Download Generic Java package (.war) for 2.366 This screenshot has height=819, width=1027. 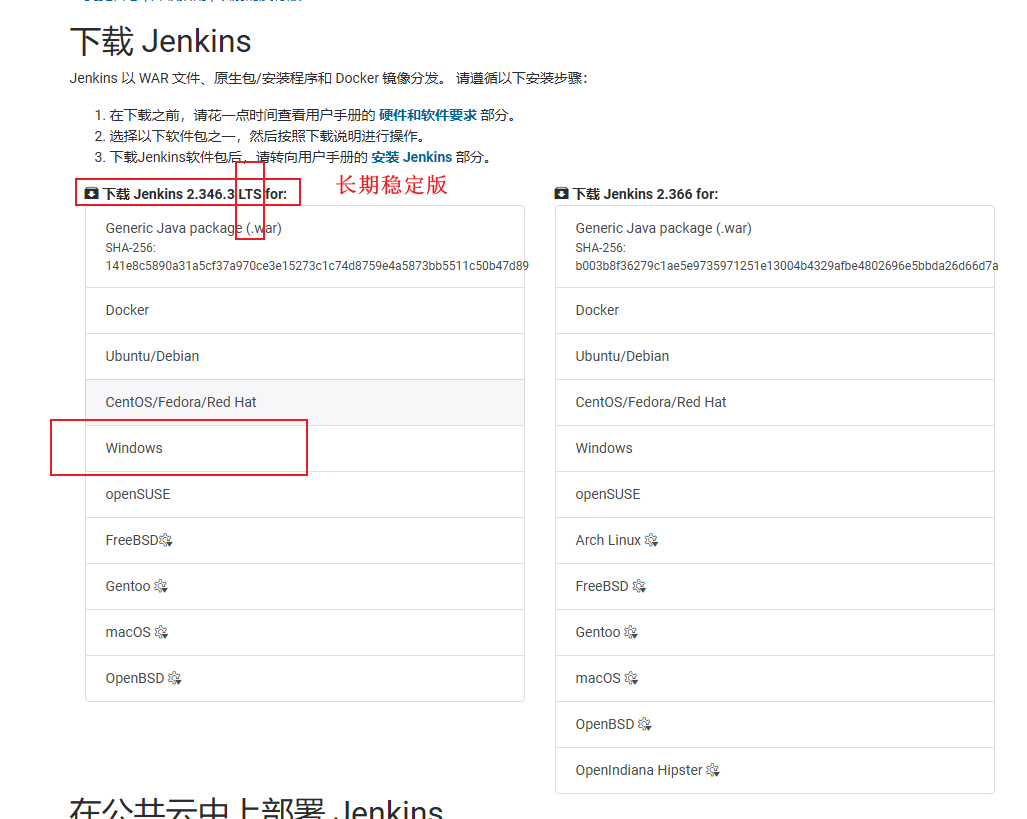(x=662, y=228)
